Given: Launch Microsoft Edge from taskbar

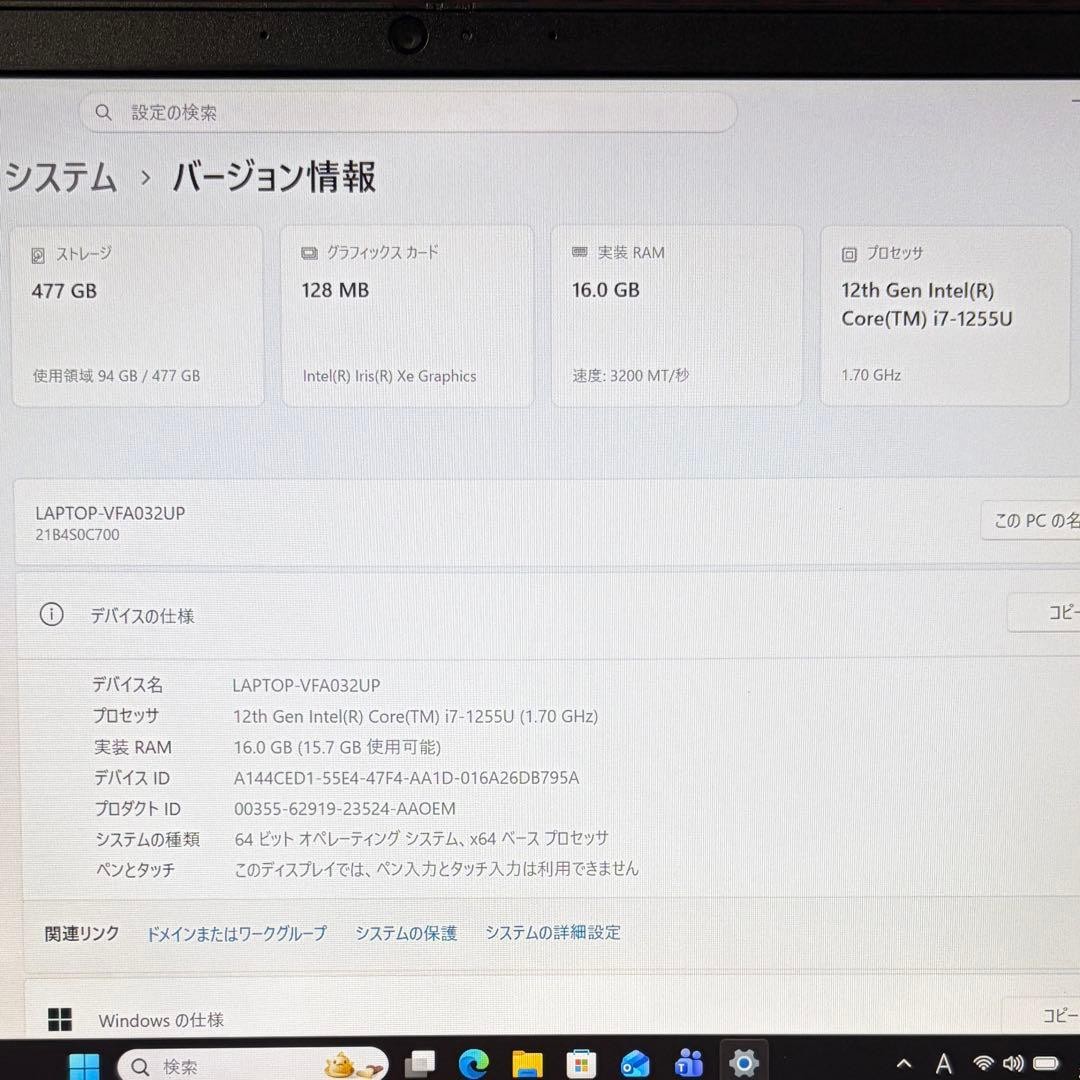Looking at the screenshot, I should [x=474, y=1065].
